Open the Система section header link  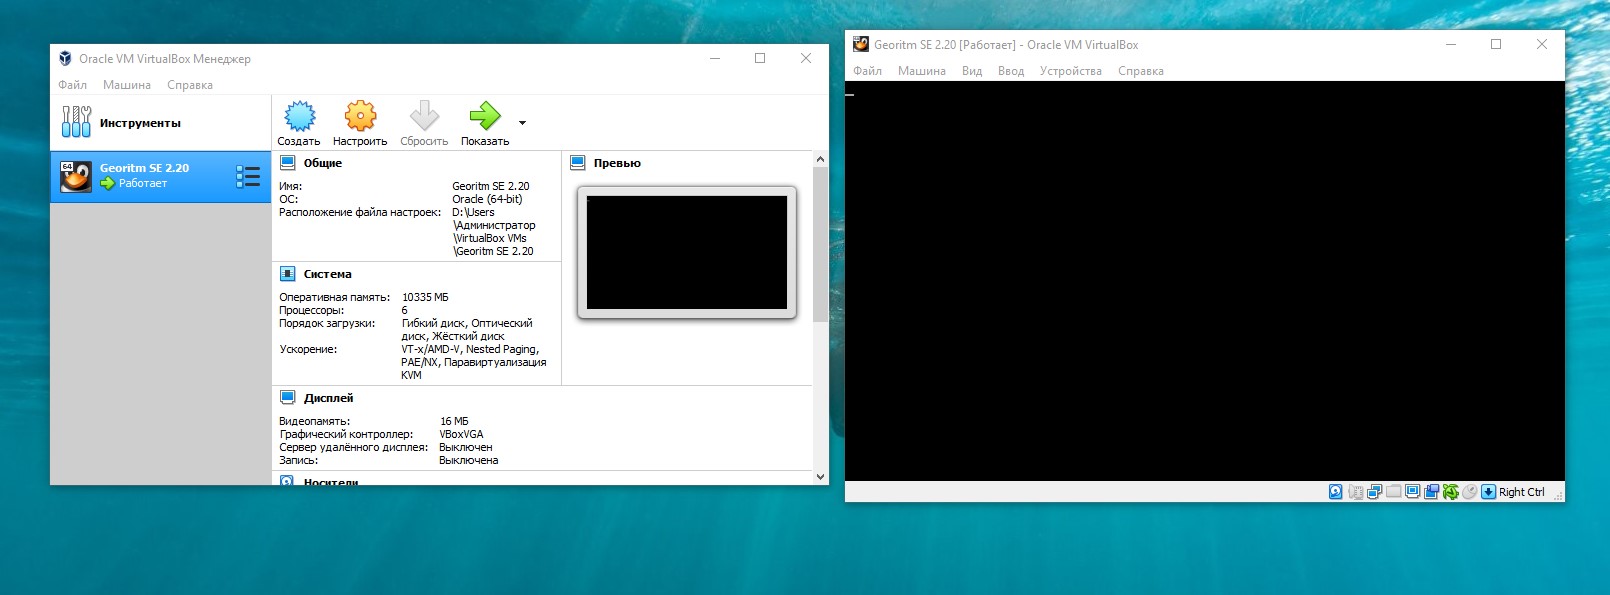click(327, 274)
